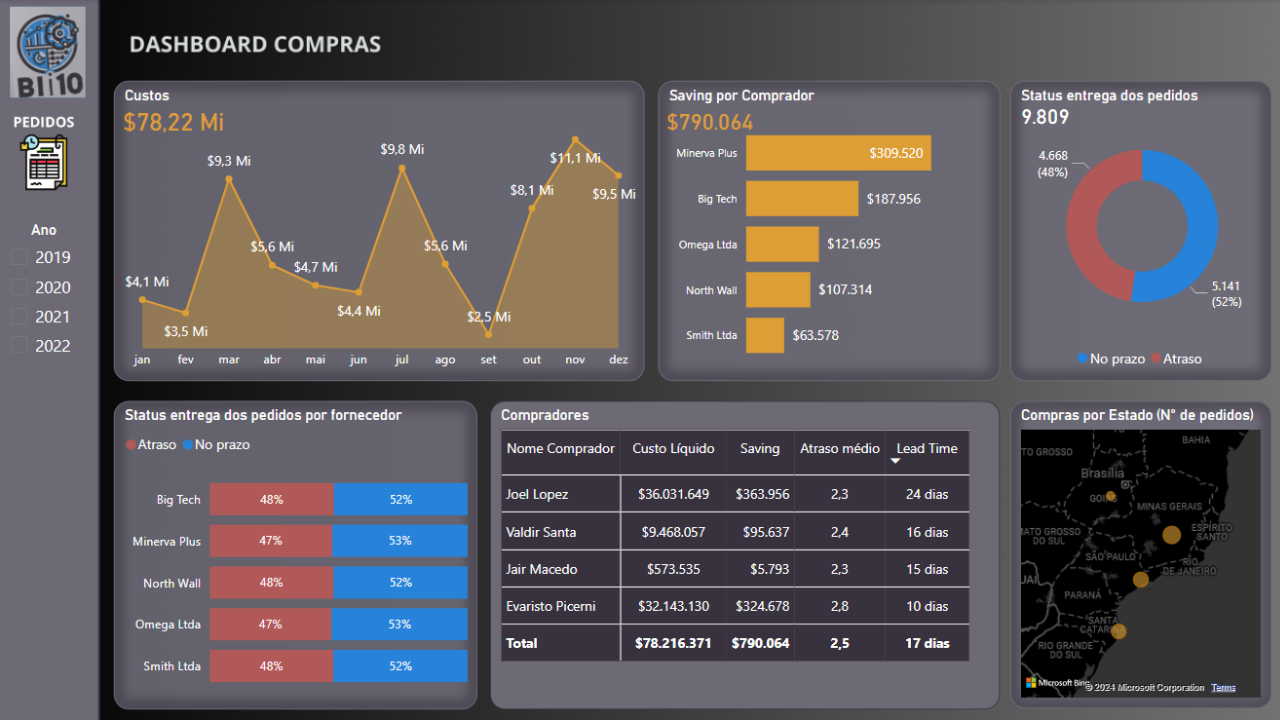Sort table by Atraso médio header
Screen dimensions: 1280x720
[x=839, y=449]
